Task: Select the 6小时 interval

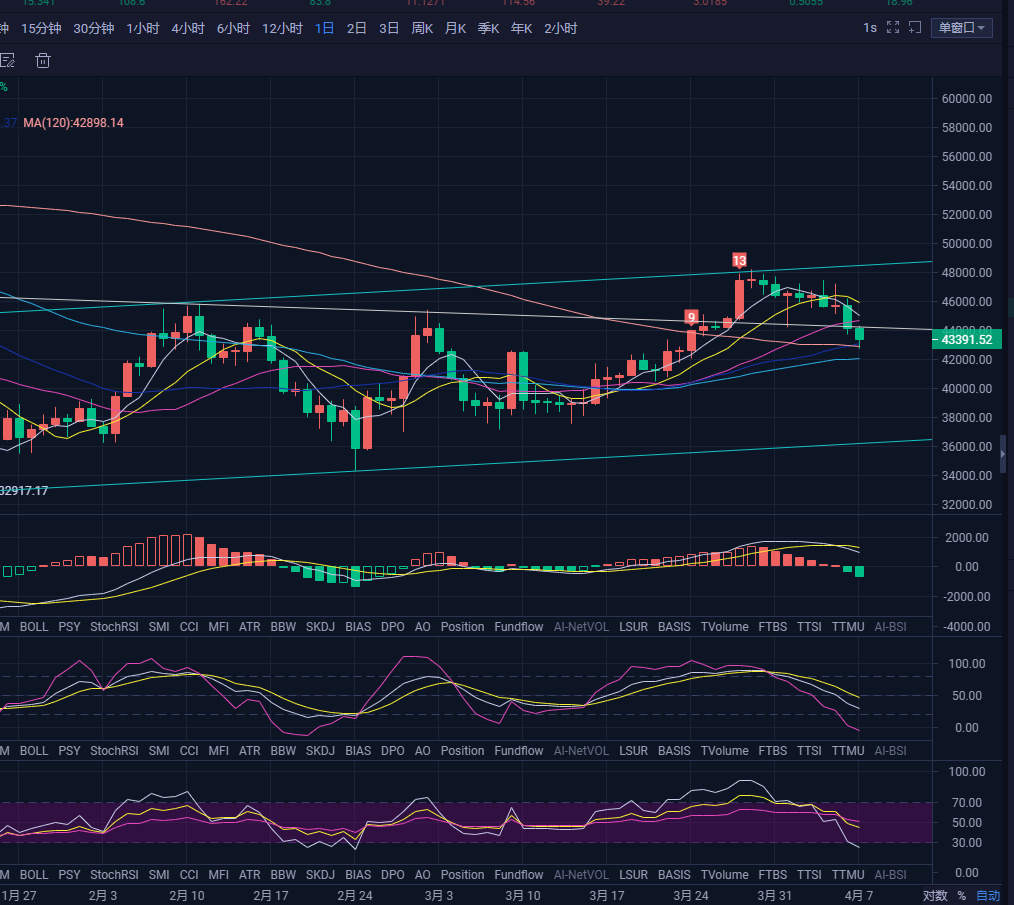Action: click(233, 28)
